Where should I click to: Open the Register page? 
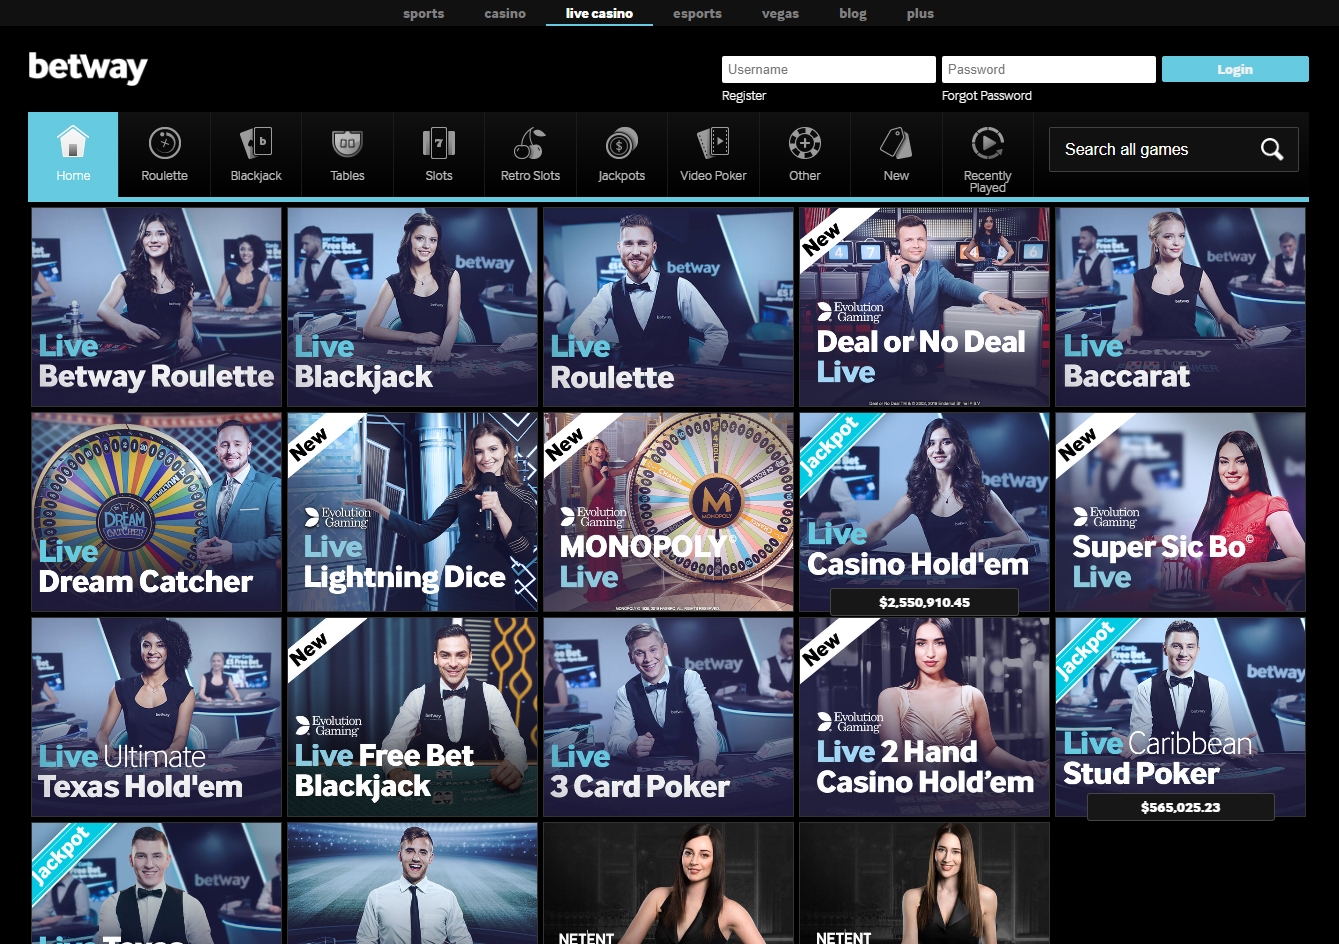click(x=744, y=95)
